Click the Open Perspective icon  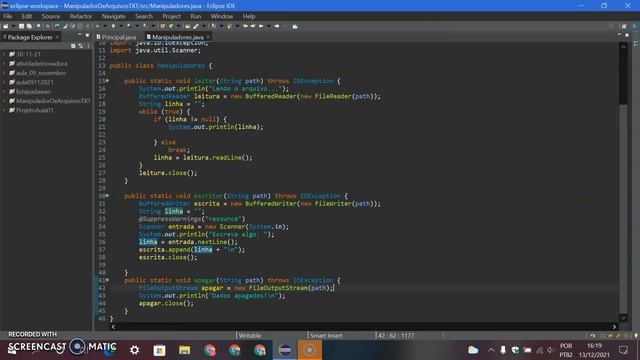click(624, 26)
